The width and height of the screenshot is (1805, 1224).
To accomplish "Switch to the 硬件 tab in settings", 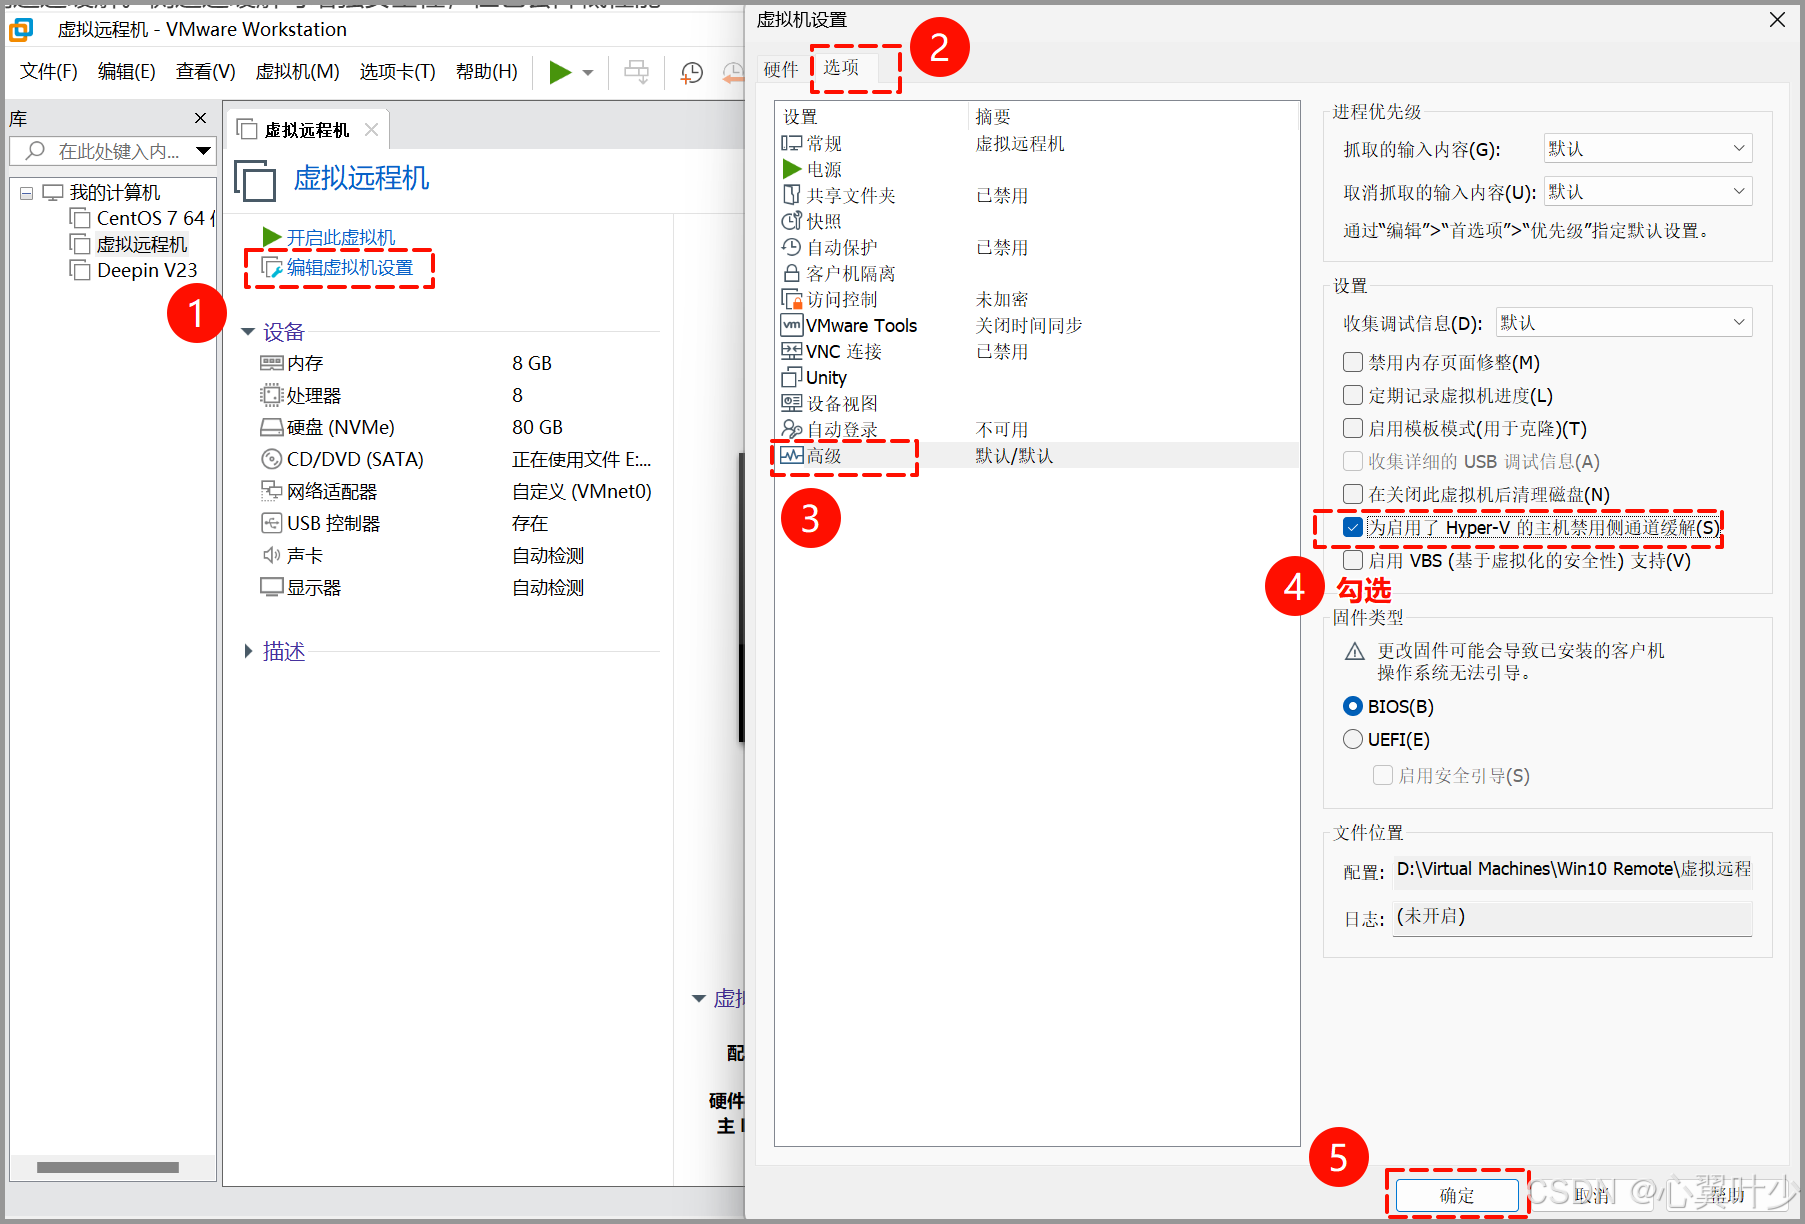I will [781, 68].
